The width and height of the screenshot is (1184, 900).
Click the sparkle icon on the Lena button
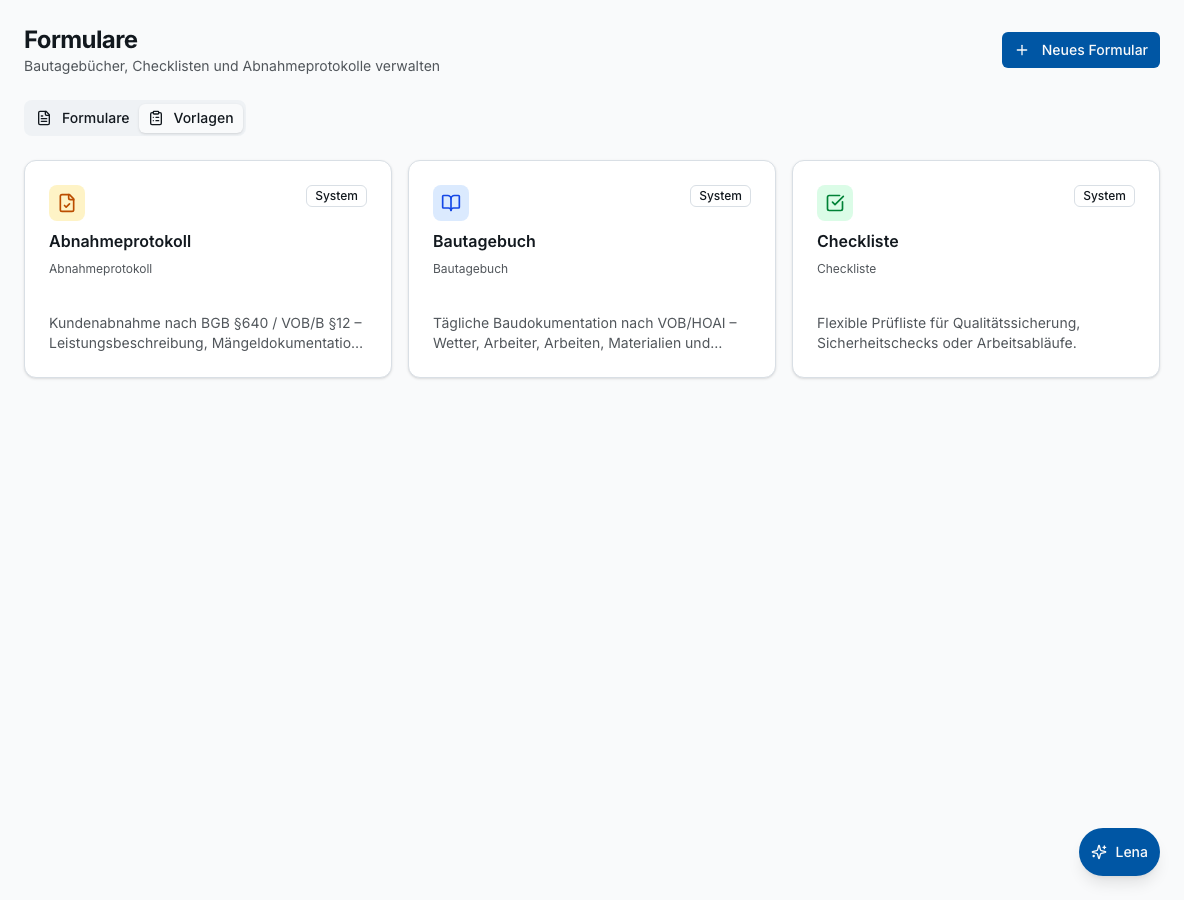[1099, 852]
